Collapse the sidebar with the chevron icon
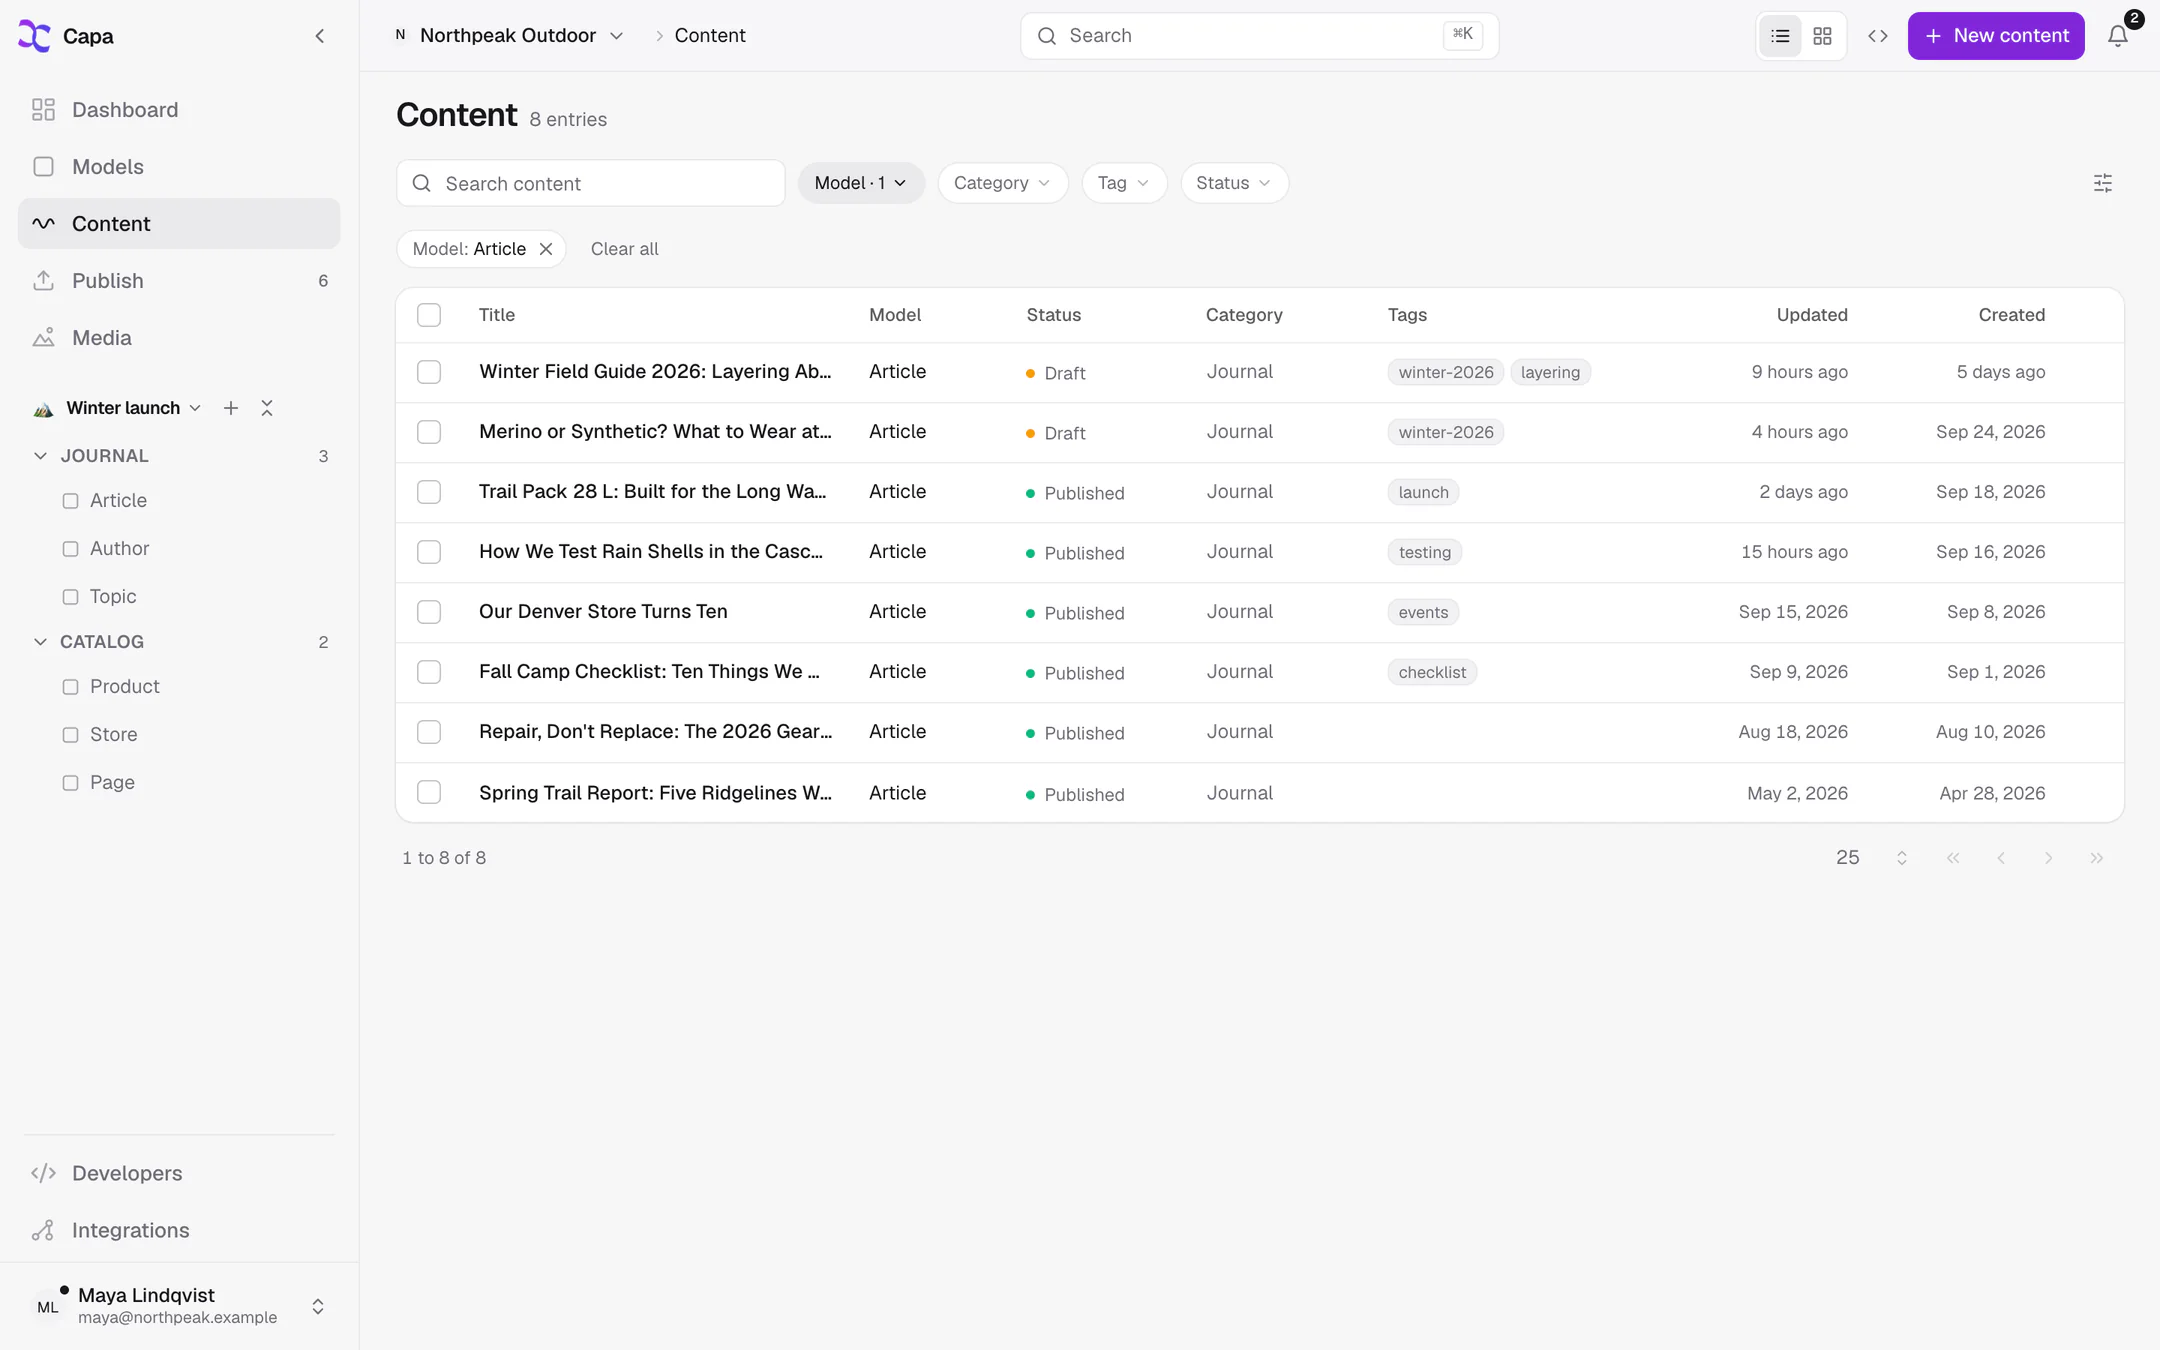The width and height of the screenshot is (2160, 1350). [x=320, y=36]
